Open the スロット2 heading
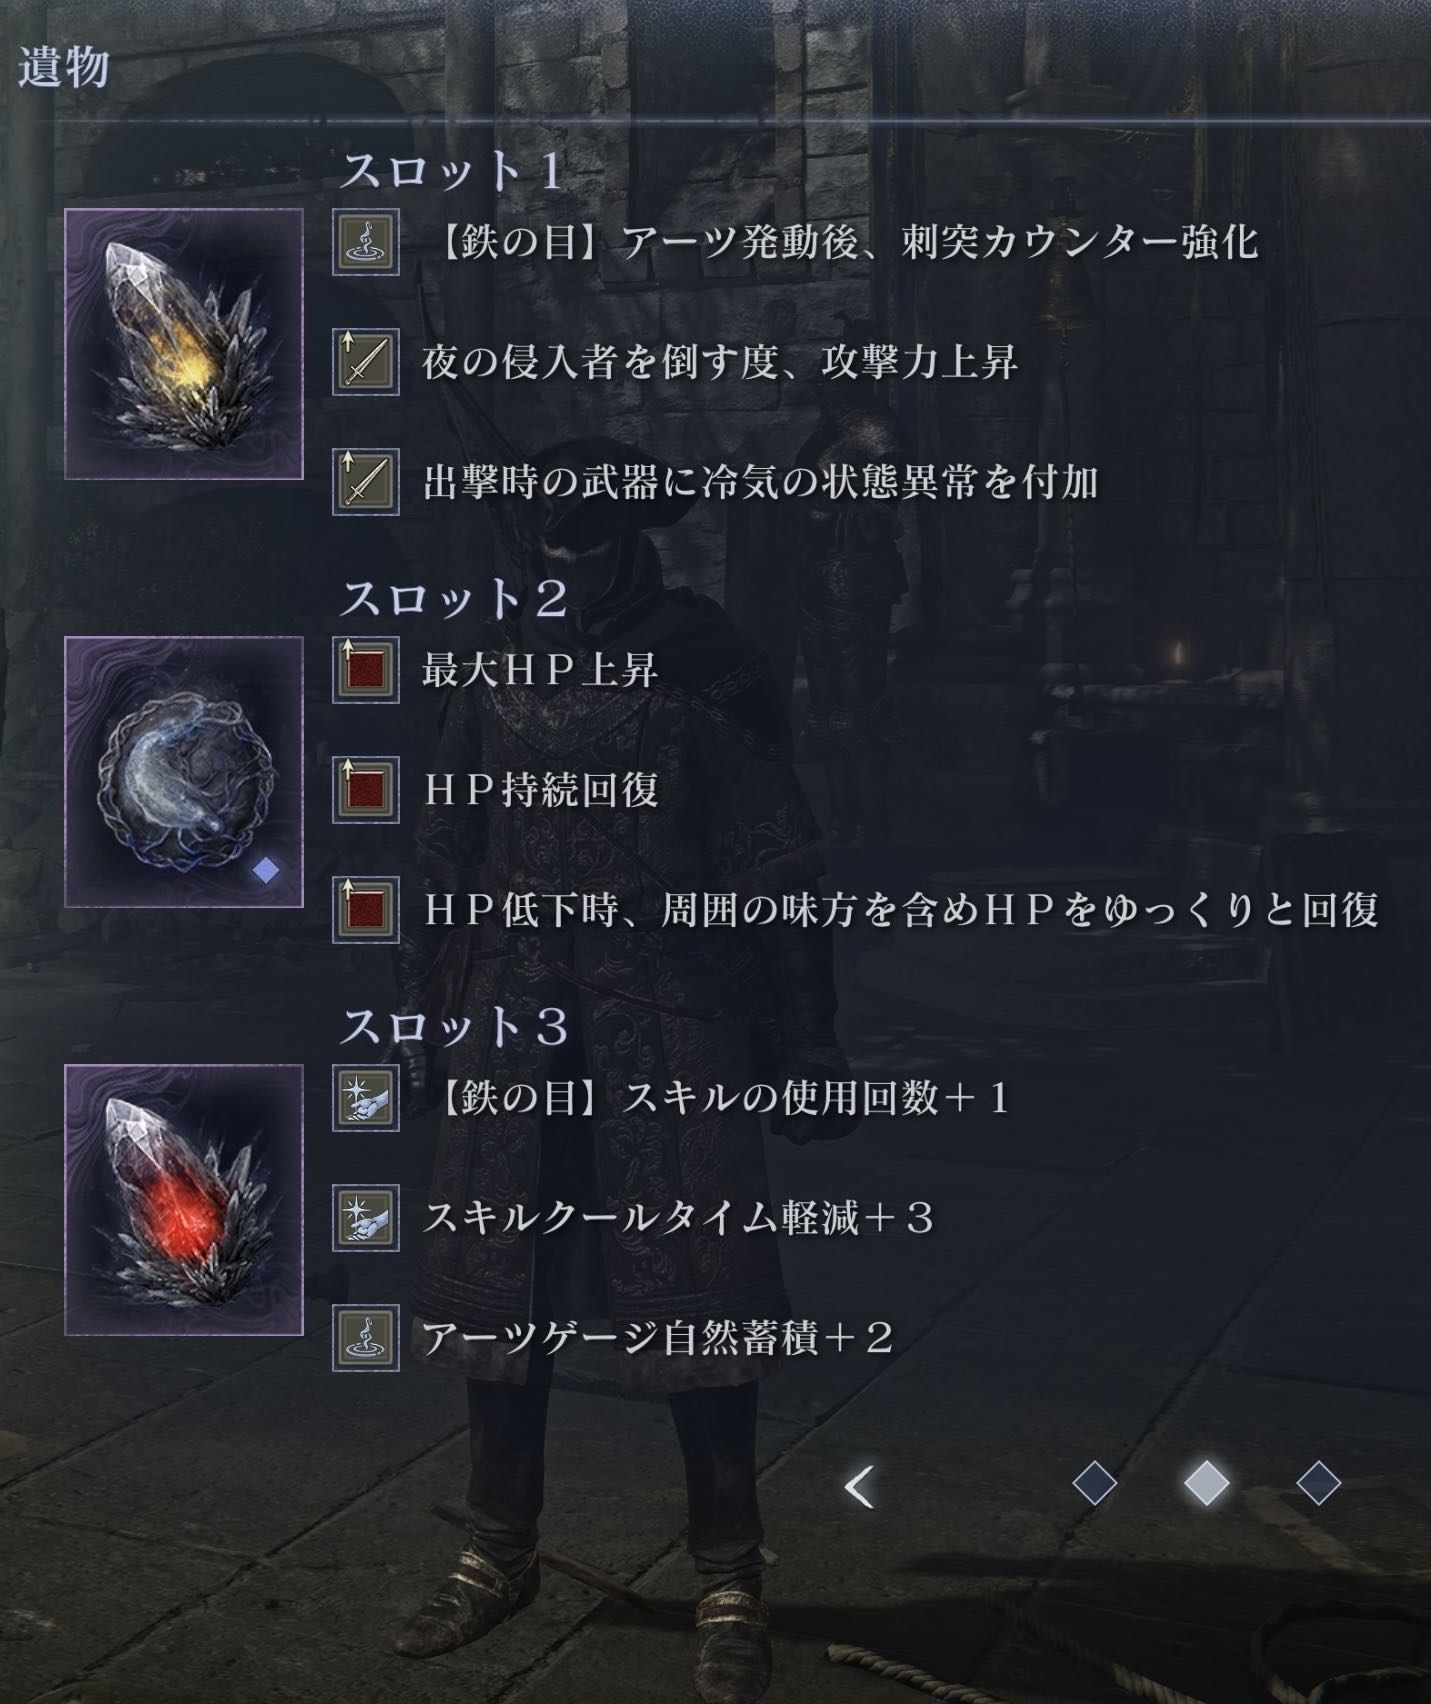Image resolution: width=1431 pixels, height=1704 pixels. (455, 600)
